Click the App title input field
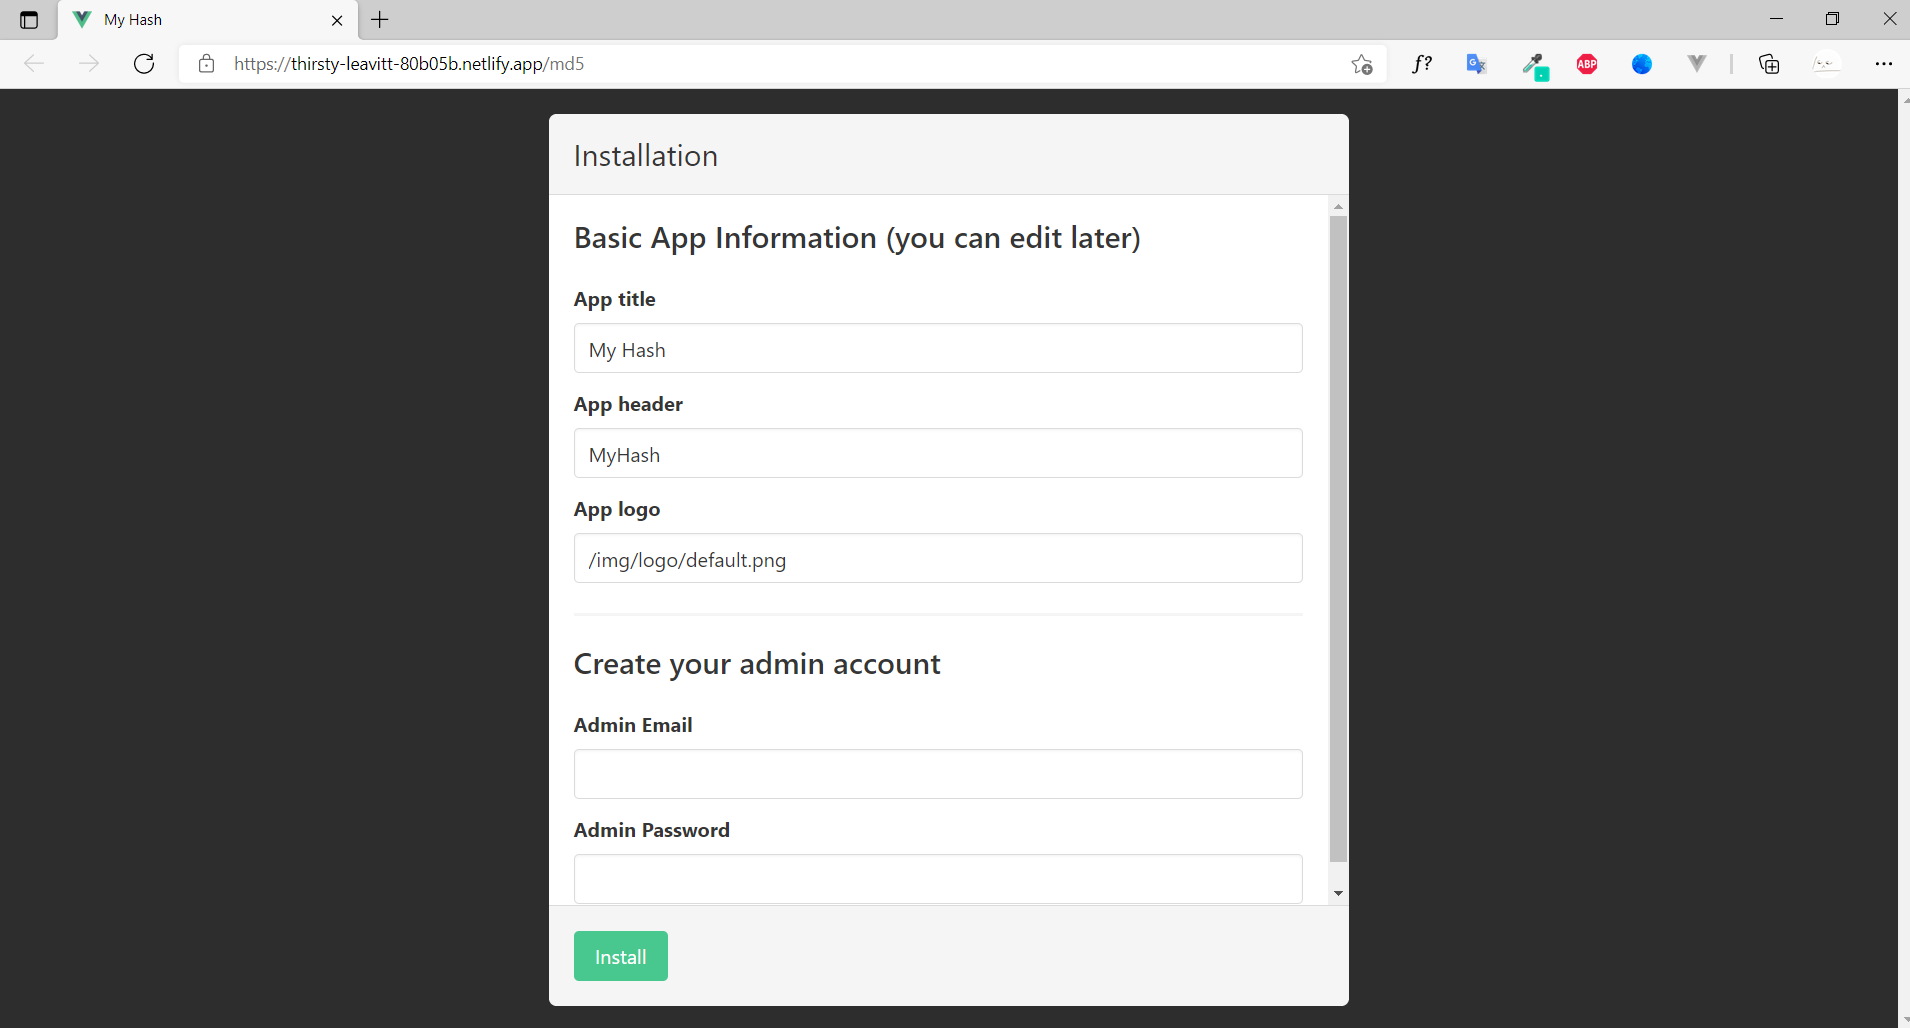Viewport: 1910px width, 1028px height. (x=937, y=349)
